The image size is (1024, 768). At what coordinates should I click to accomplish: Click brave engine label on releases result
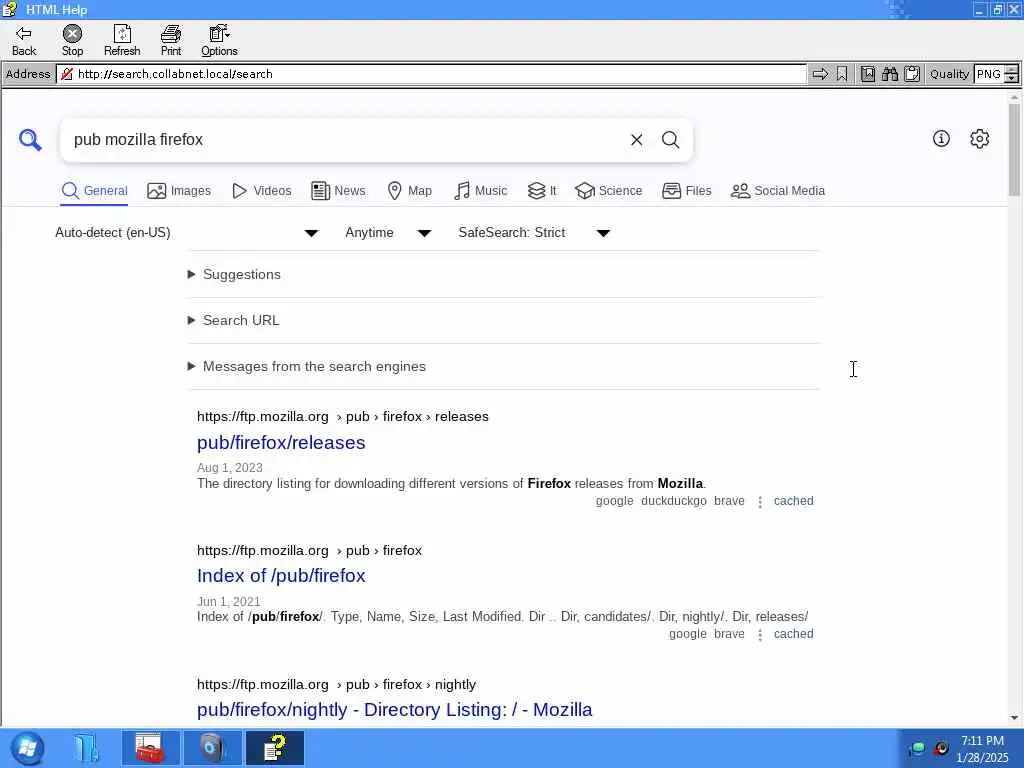tap(729, 501)
